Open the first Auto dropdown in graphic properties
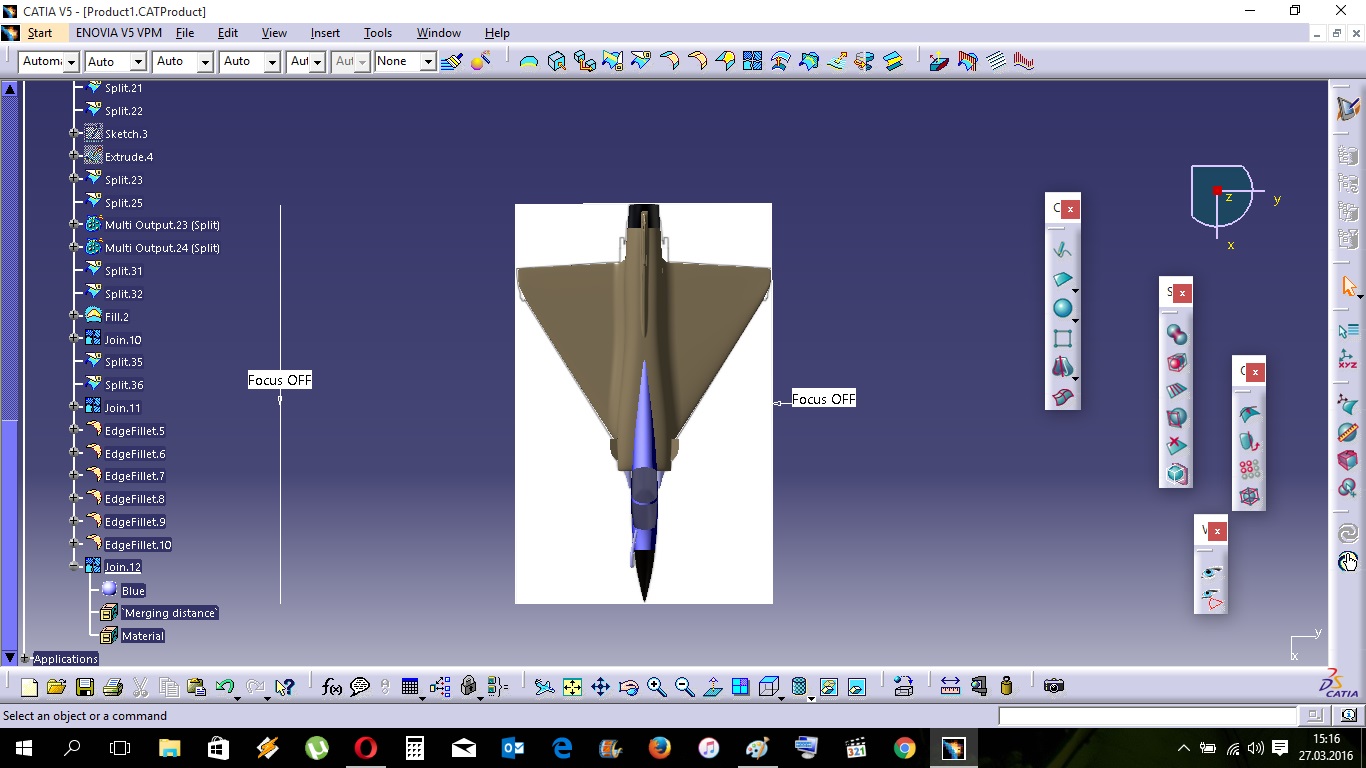This screenshot has height=768, width=1366. point(138,62)
